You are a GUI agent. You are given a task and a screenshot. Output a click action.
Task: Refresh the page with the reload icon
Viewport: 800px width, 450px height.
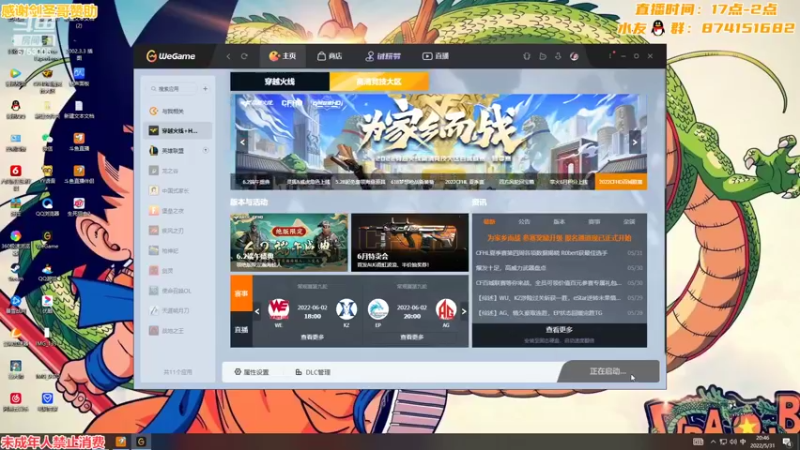pos(244,56)
